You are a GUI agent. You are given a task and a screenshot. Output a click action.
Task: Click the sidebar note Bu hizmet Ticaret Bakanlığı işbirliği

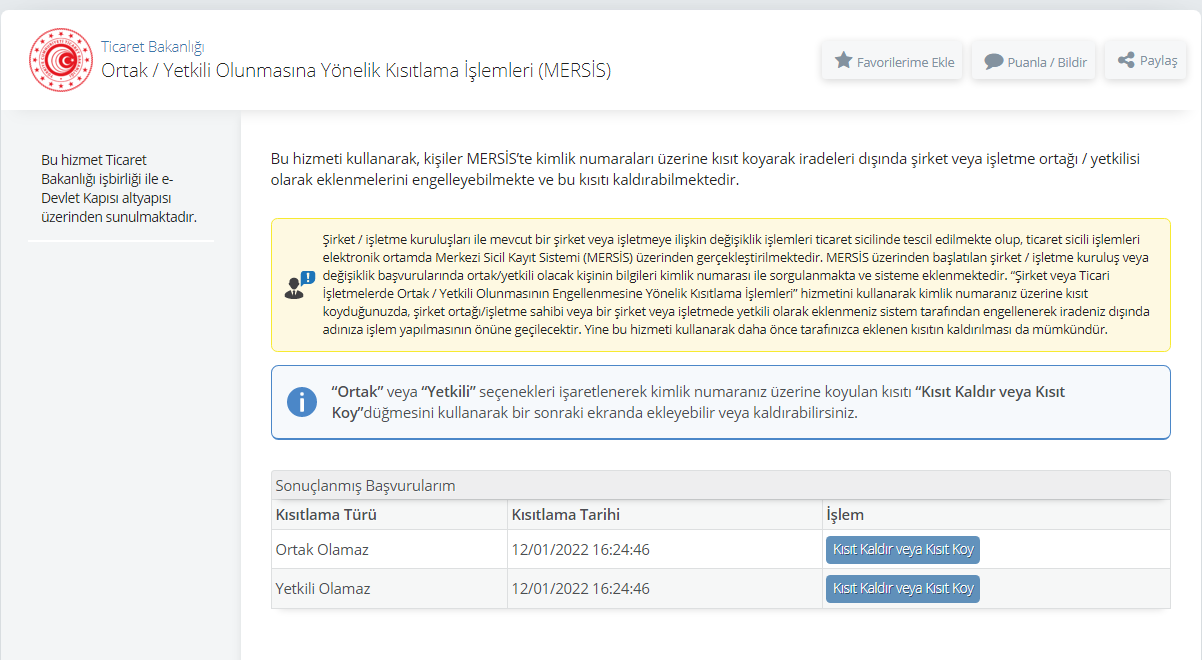click(119, 188)
